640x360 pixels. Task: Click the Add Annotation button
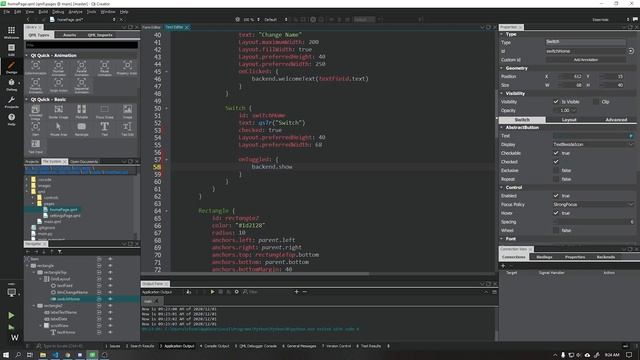pyautogui.click(x=585, y=60)
